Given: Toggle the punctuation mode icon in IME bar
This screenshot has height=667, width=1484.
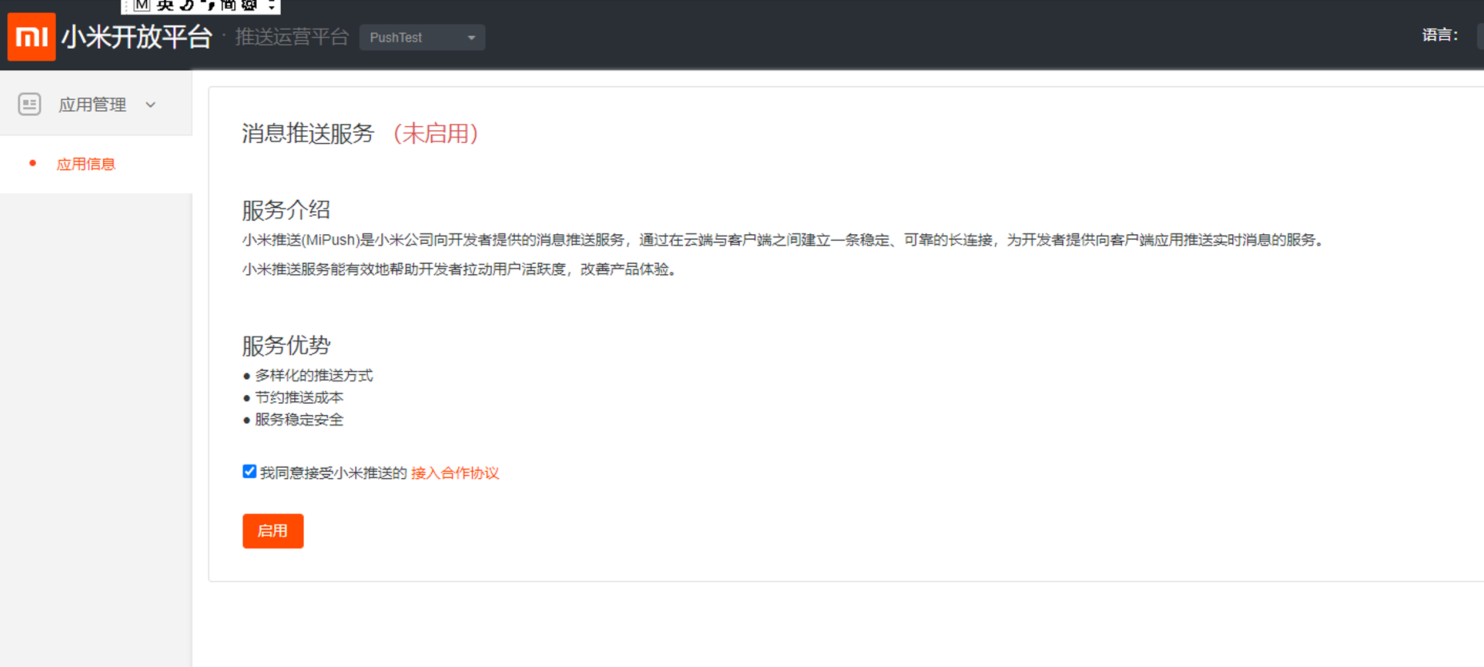Looking at the screenshot, I should [x=208, y=6].
